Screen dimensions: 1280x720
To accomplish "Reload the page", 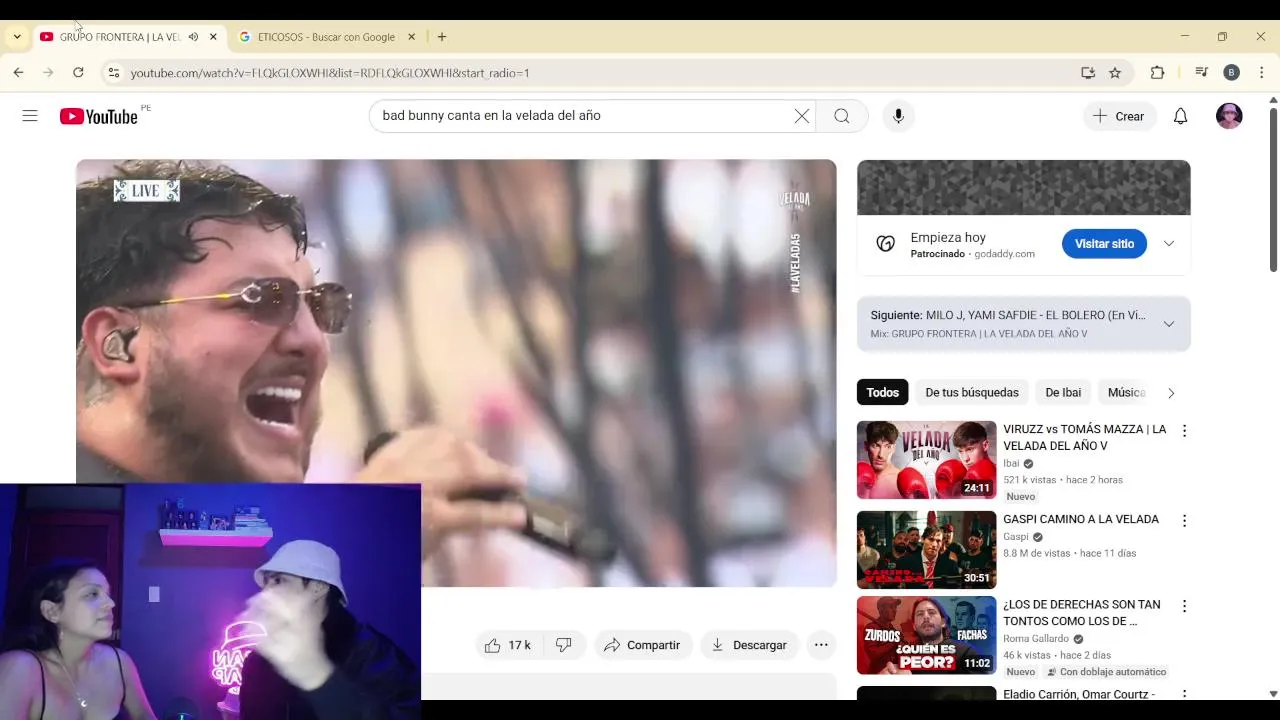I will point(78,72).
